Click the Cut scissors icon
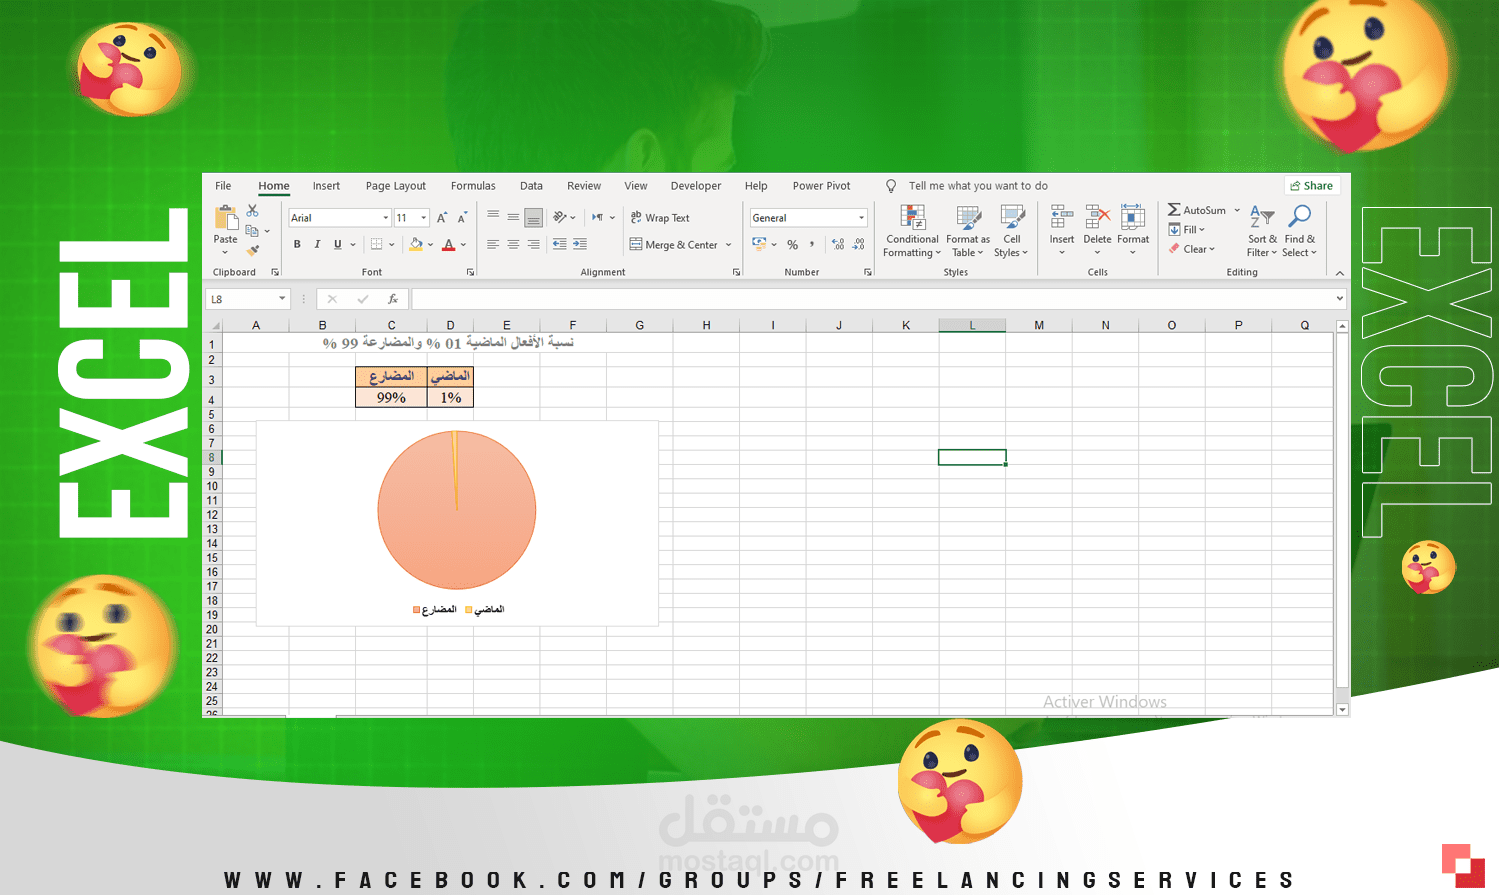The height and width of the screenshot is (895, 1499). (252, 211)
